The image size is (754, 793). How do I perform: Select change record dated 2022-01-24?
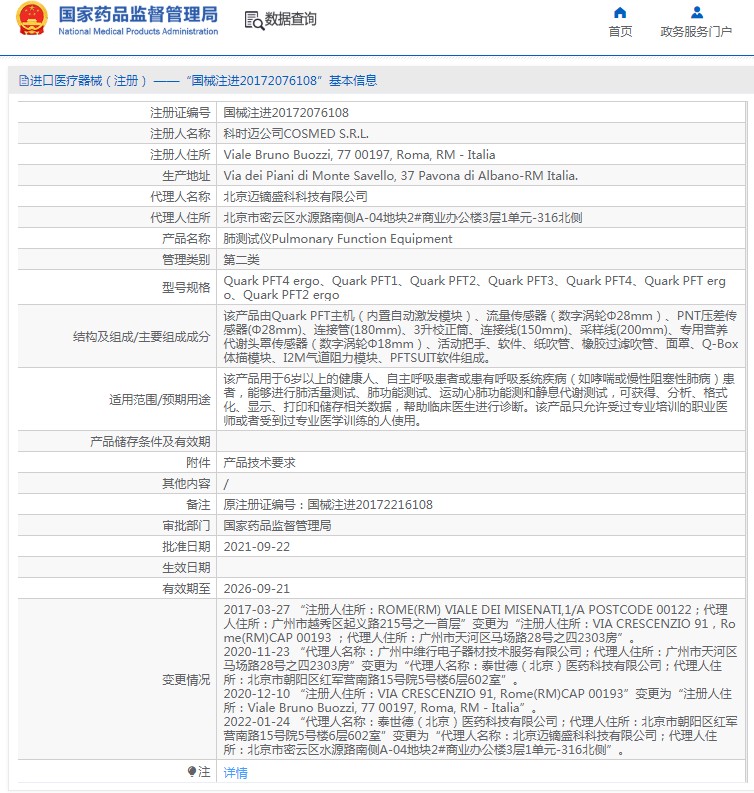(480, 735)
